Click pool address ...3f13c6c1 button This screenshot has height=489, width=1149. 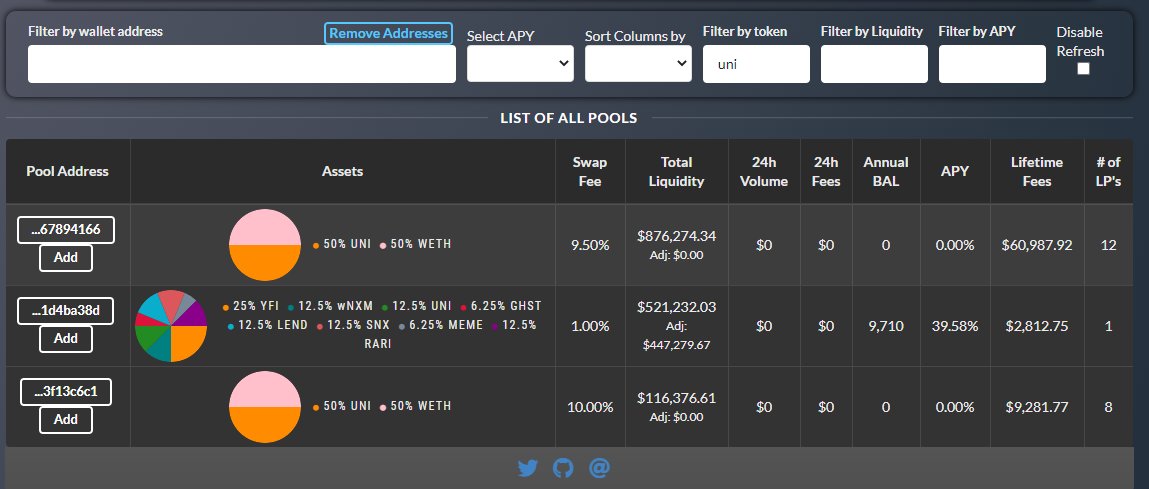pyautogui.click(x=66, y=392)
